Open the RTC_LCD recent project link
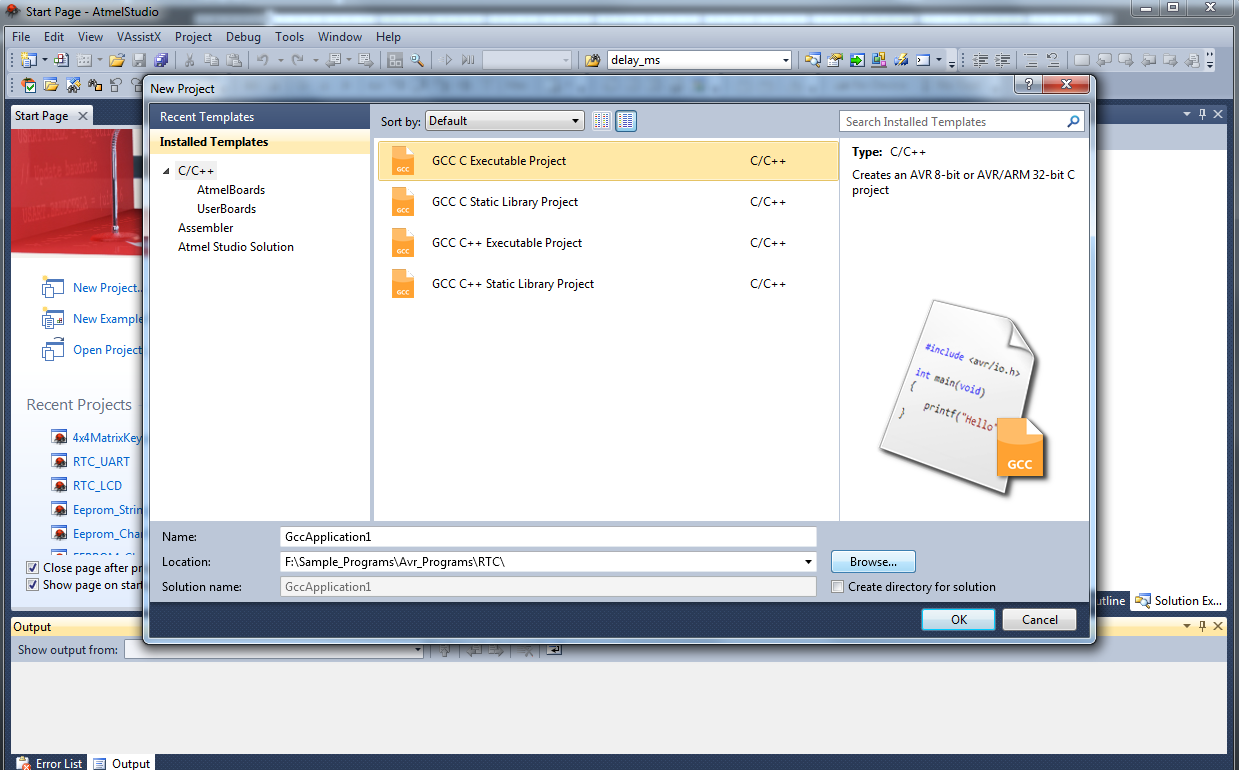The width and height of the screenshot is (1239, 770). pyautogui.click(x=97, y=486)
